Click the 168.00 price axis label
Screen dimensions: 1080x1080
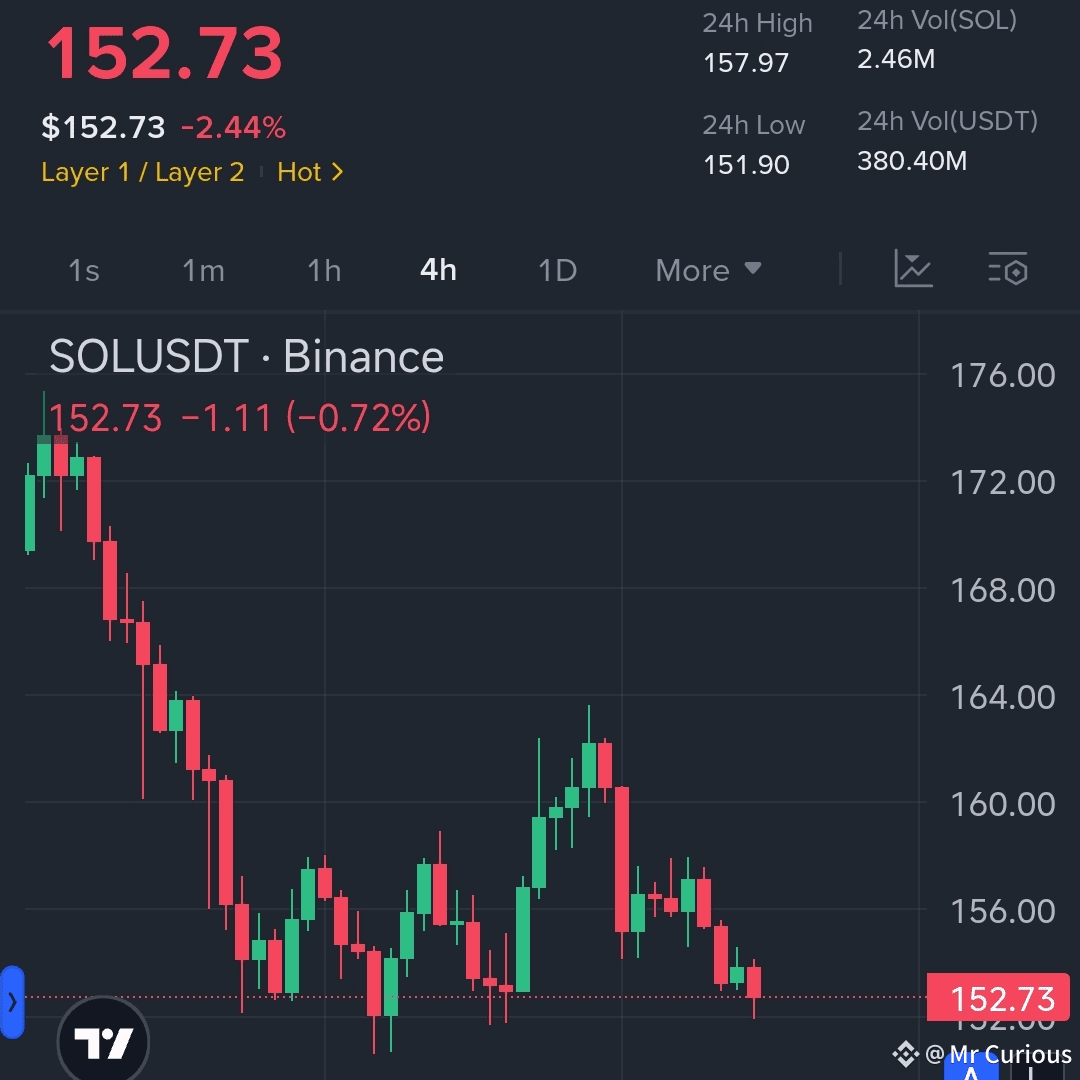point(1003,591)
